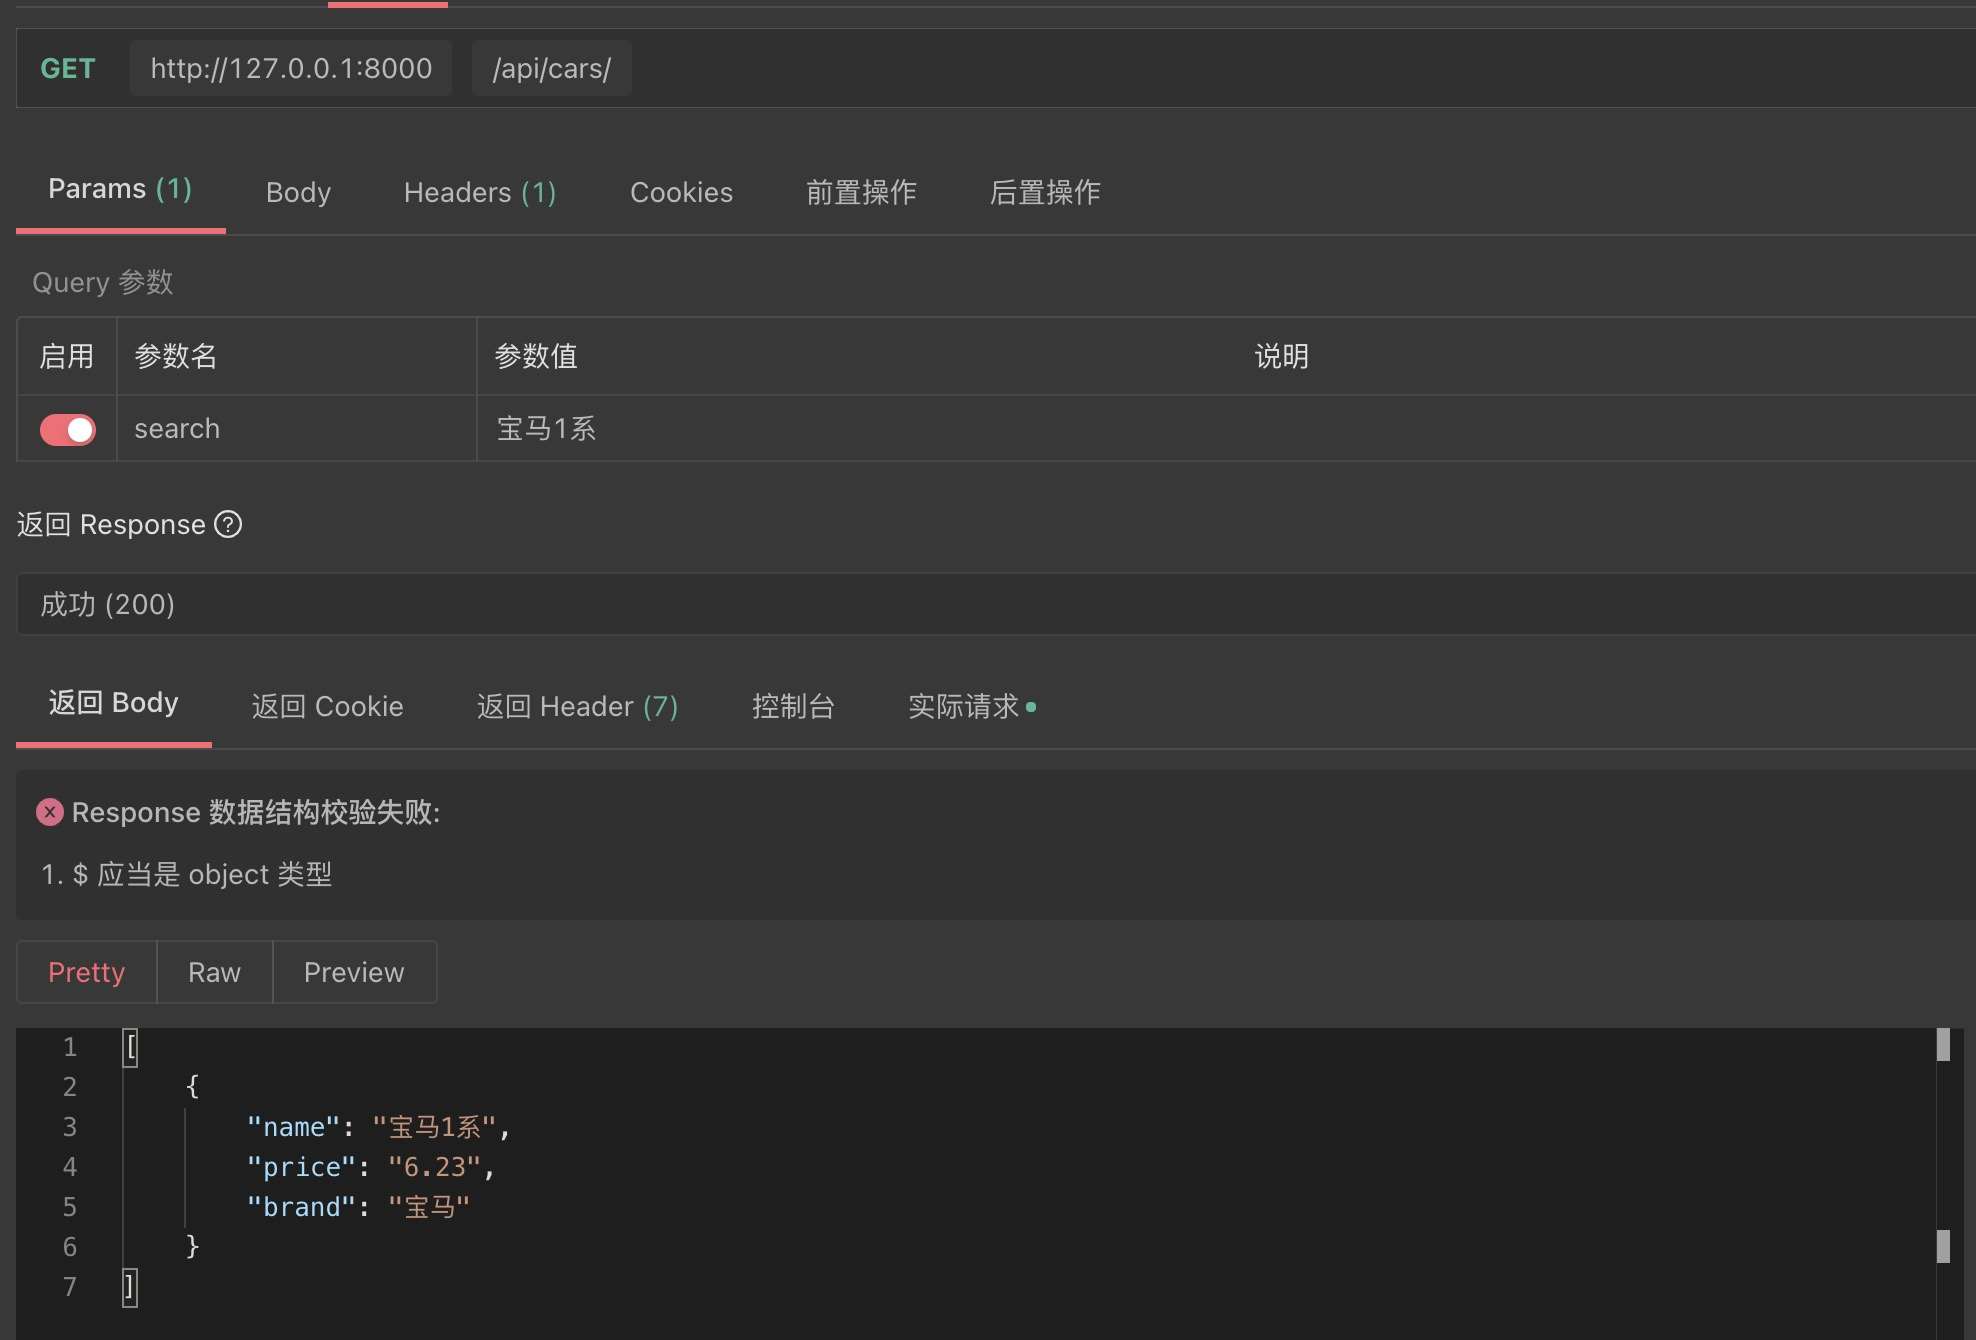Open the 返回 Response help icon
This screenshot has height=1340, width=1976.
click(x=227, y=524)
